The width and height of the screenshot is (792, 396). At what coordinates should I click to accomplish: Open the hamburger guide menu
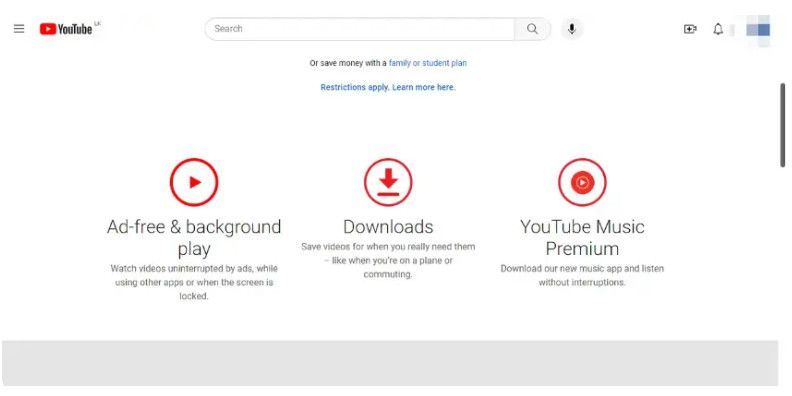coord(19,29)
